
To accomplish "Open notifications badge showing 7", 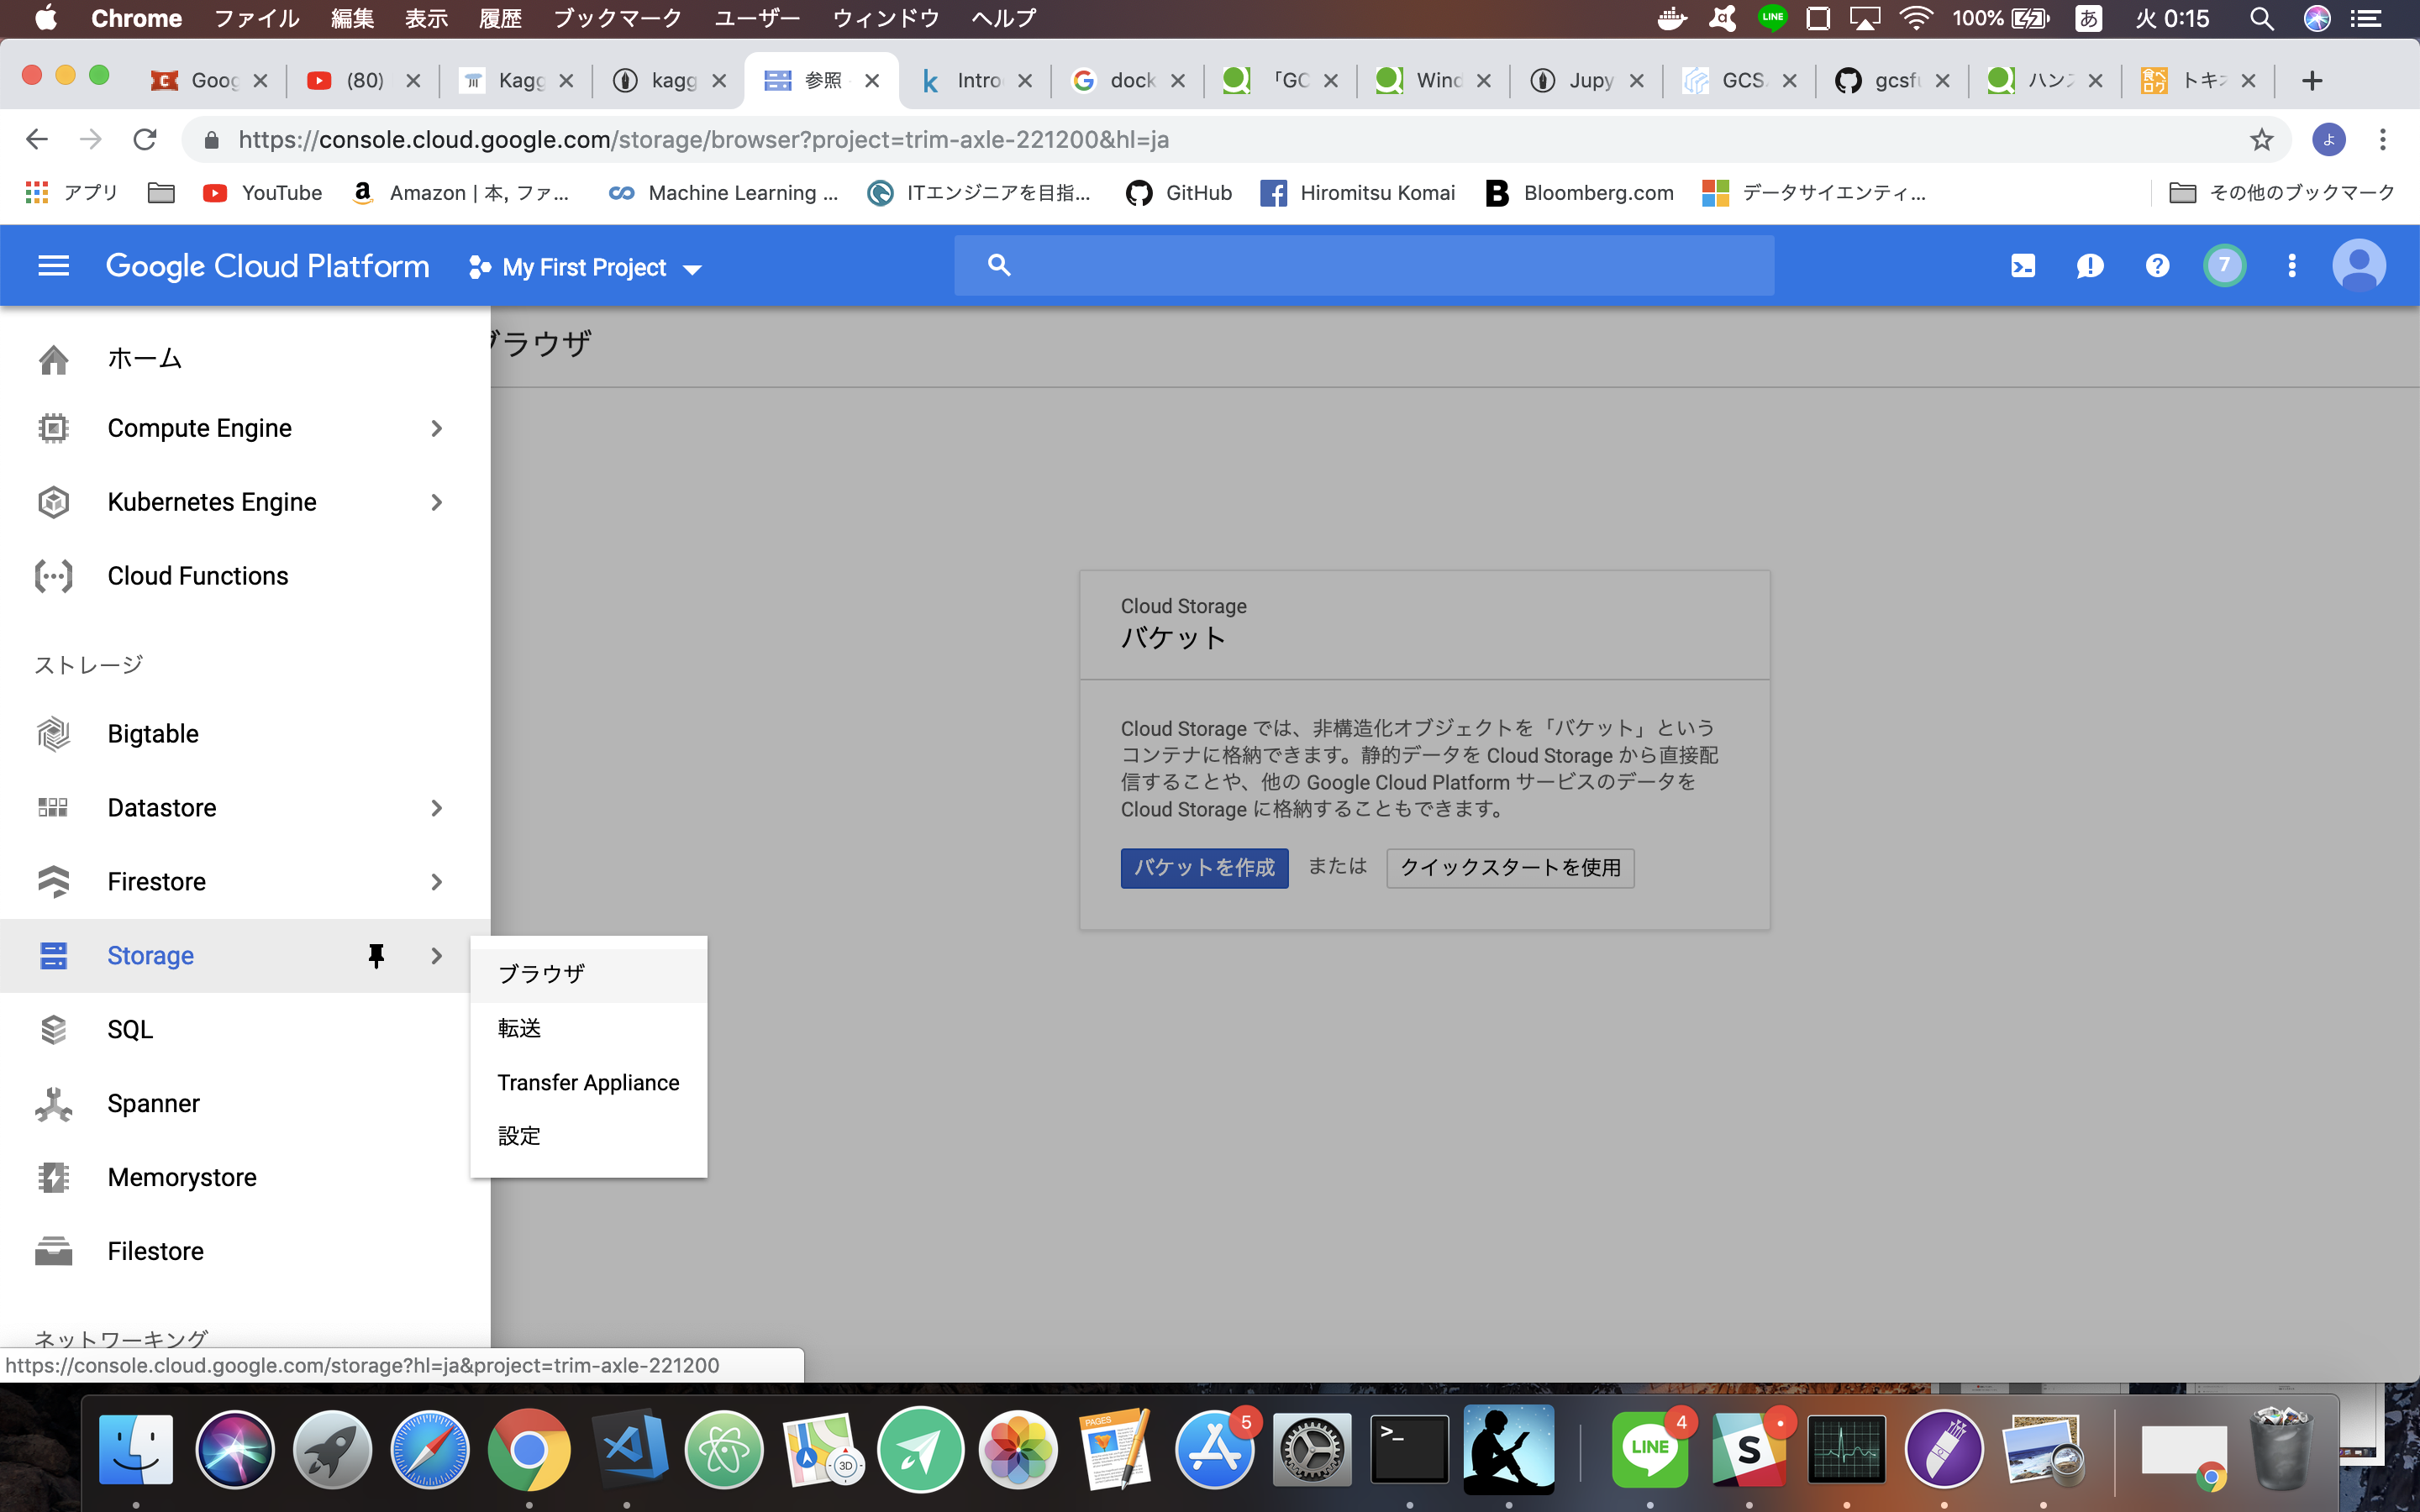I will point(2224,266).
